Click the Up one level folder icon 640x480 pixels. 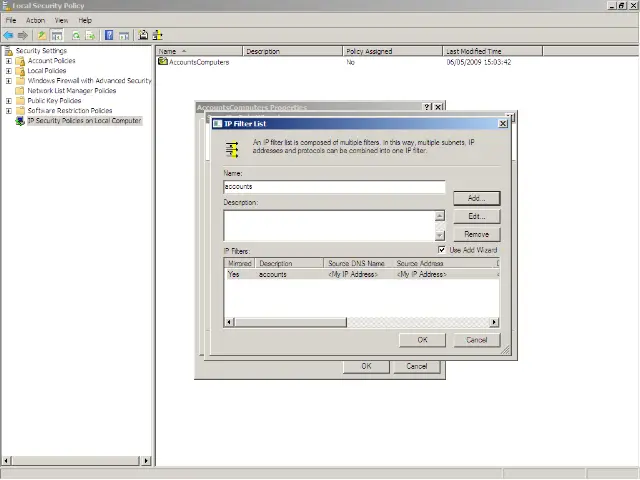pos(42,35)
